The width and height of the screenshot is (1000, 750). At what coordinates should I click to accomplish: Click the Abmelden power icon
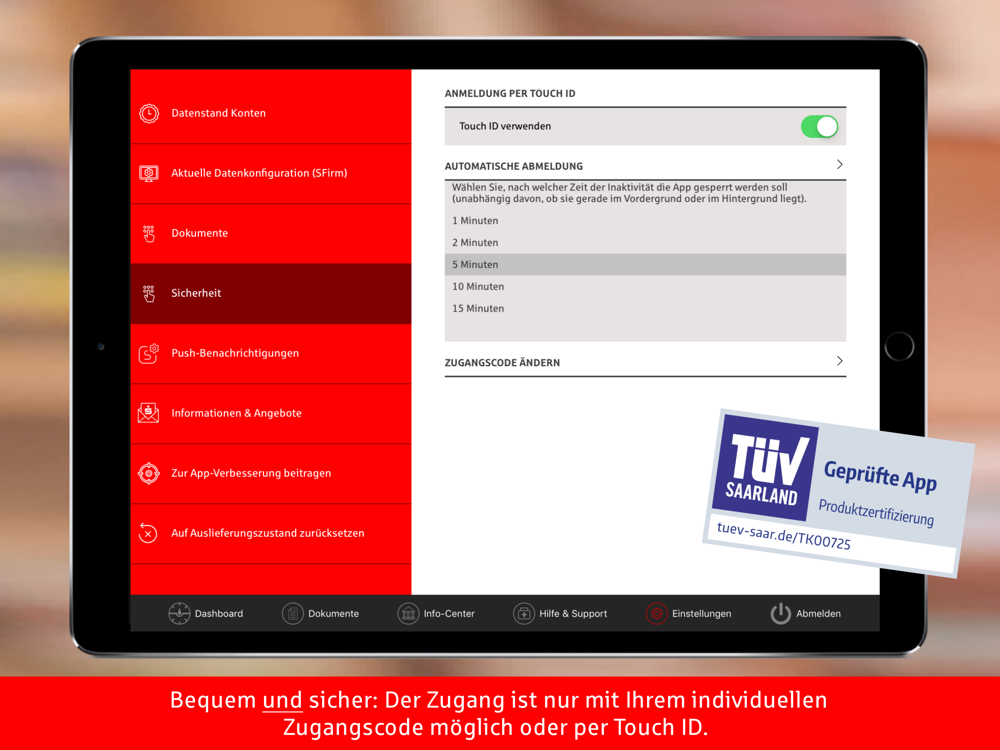(781, 614)
